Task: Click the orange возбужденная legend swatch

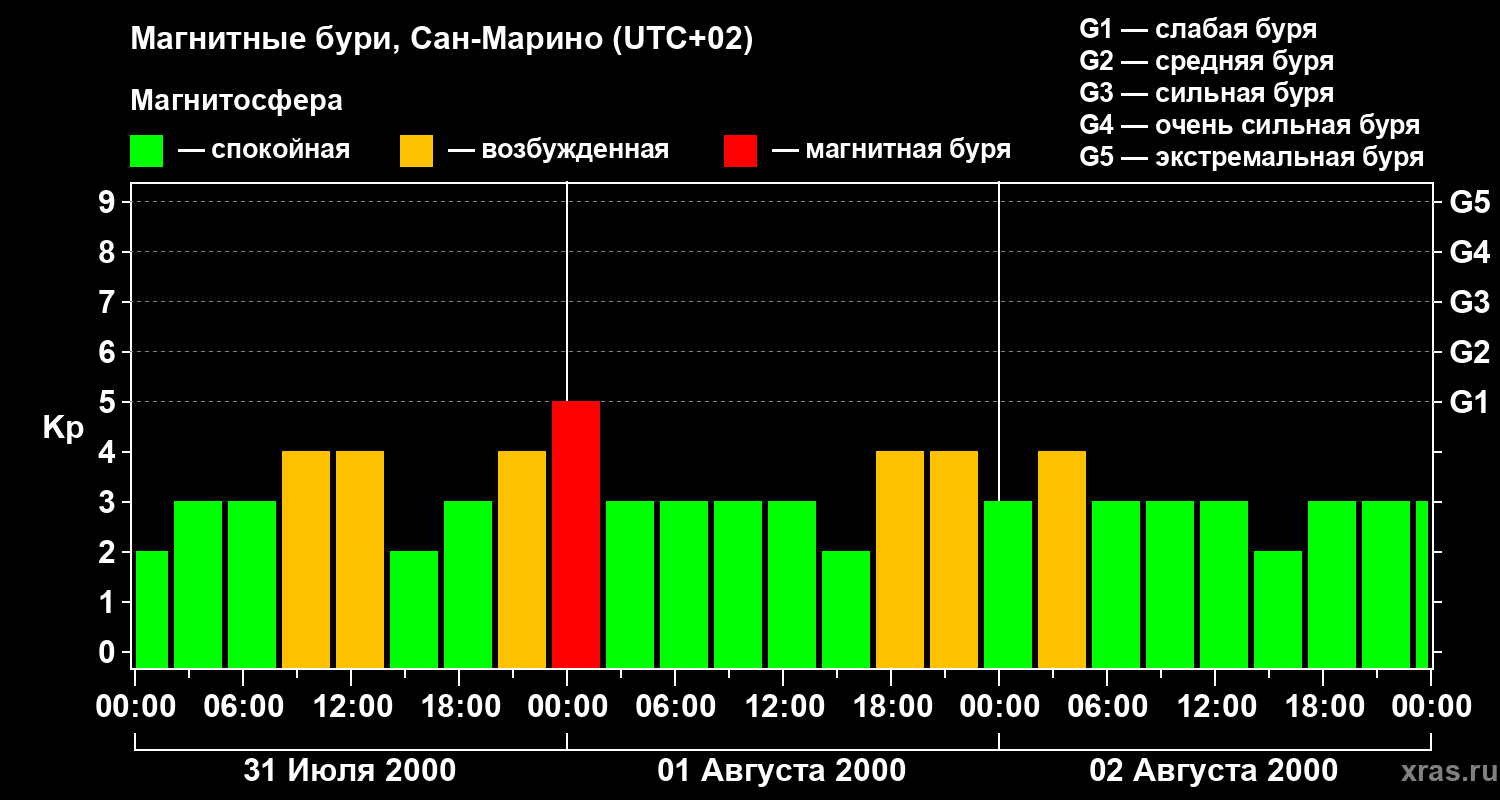Action: click(416, 151)
